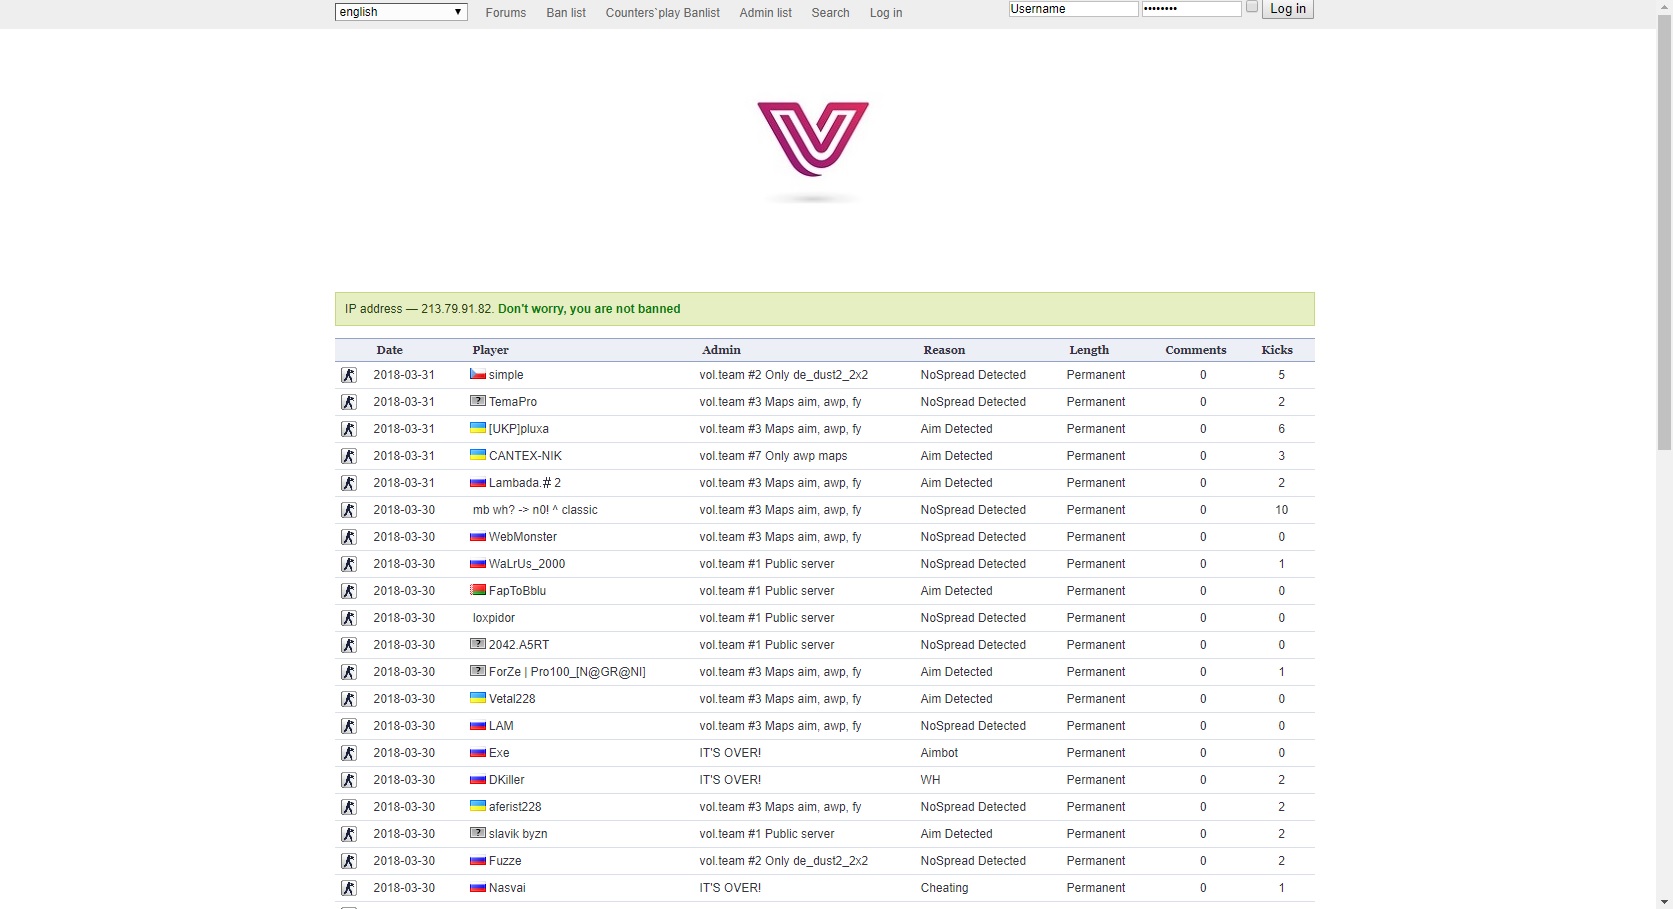
Task: Click the country flag next to simple
Action: point(478,374)
